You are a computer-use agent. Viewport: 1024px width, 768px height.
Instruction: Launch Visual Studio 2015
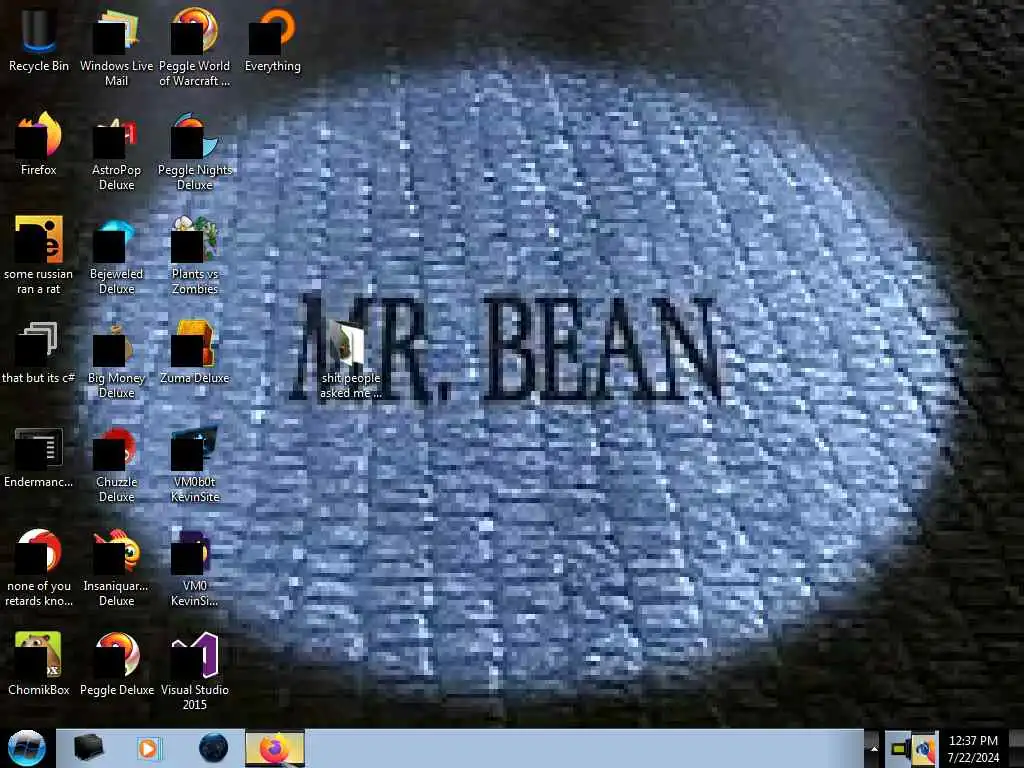tap(195, 669)
